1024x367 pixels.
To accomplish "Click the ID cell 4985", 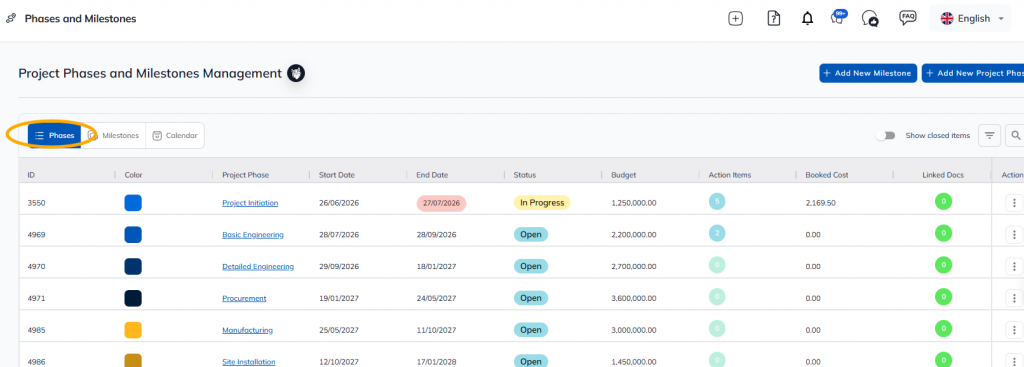I will click(x=36, y=330).
